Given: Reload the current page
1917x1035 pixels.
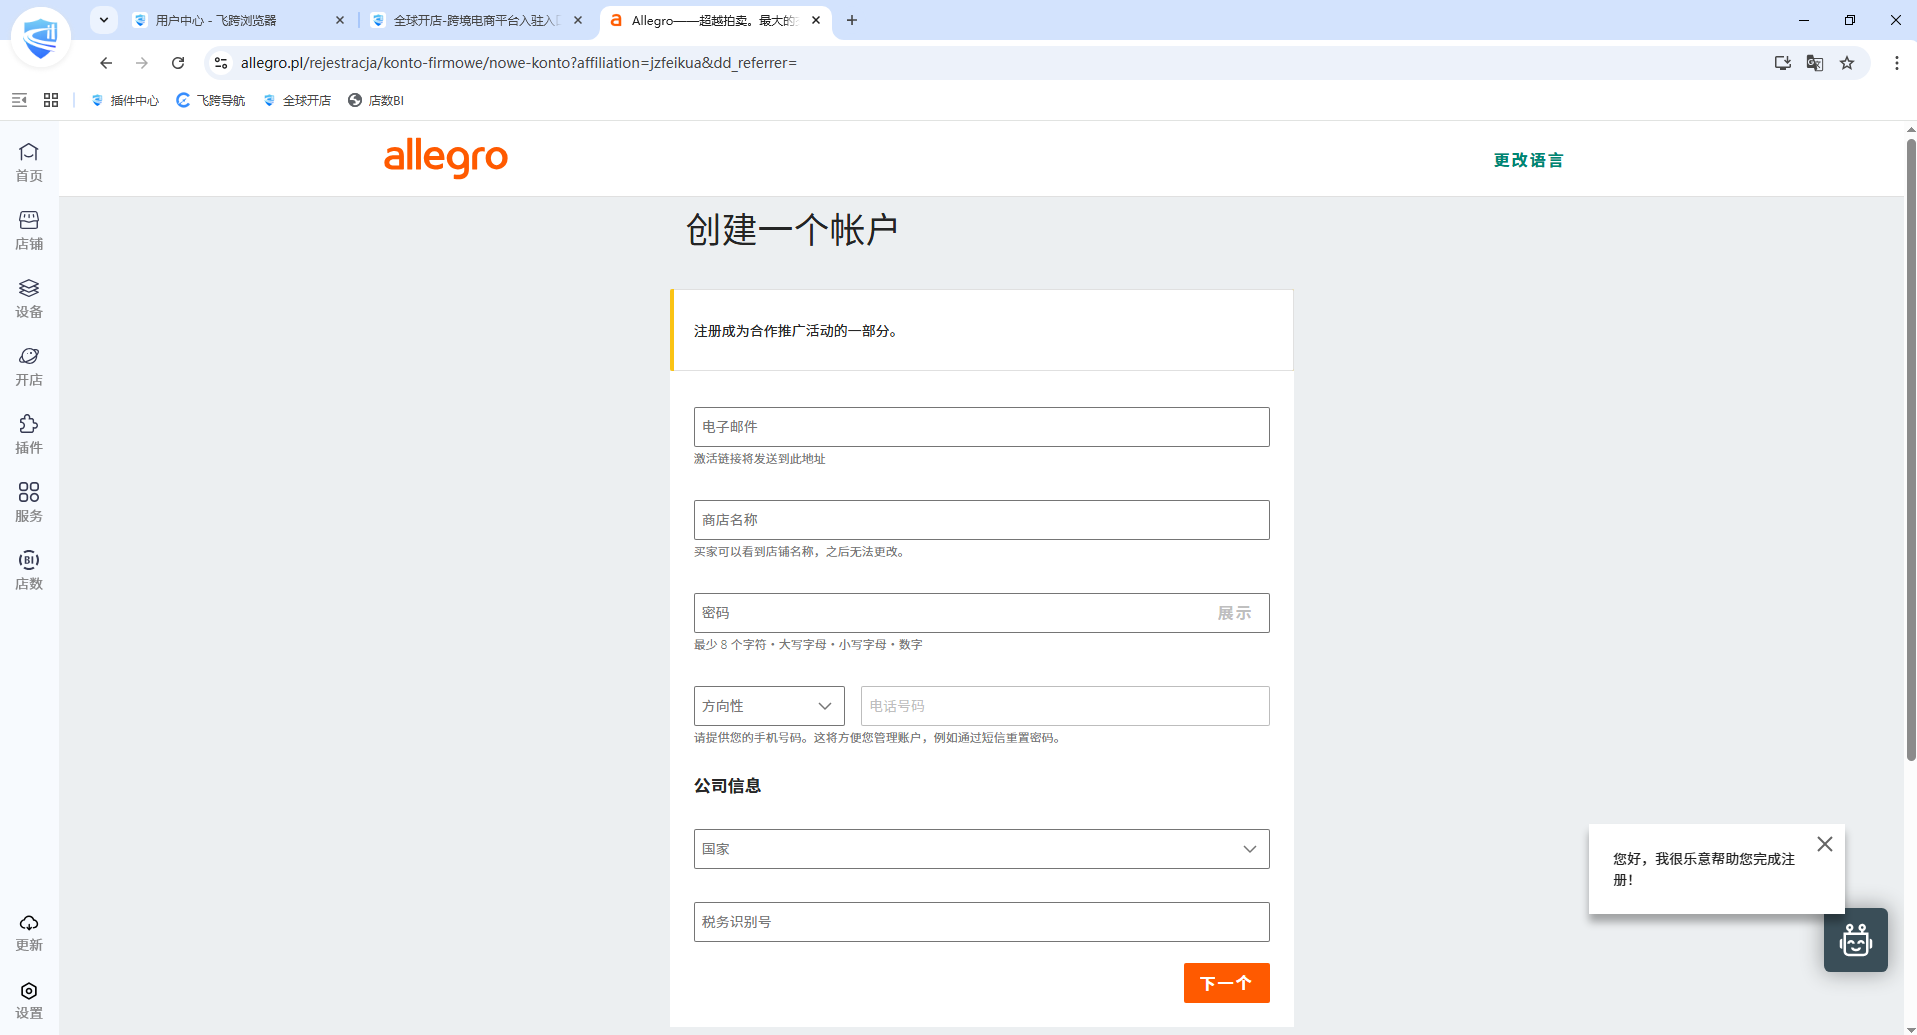Looking at the screenshot, I should click(178, 63).
